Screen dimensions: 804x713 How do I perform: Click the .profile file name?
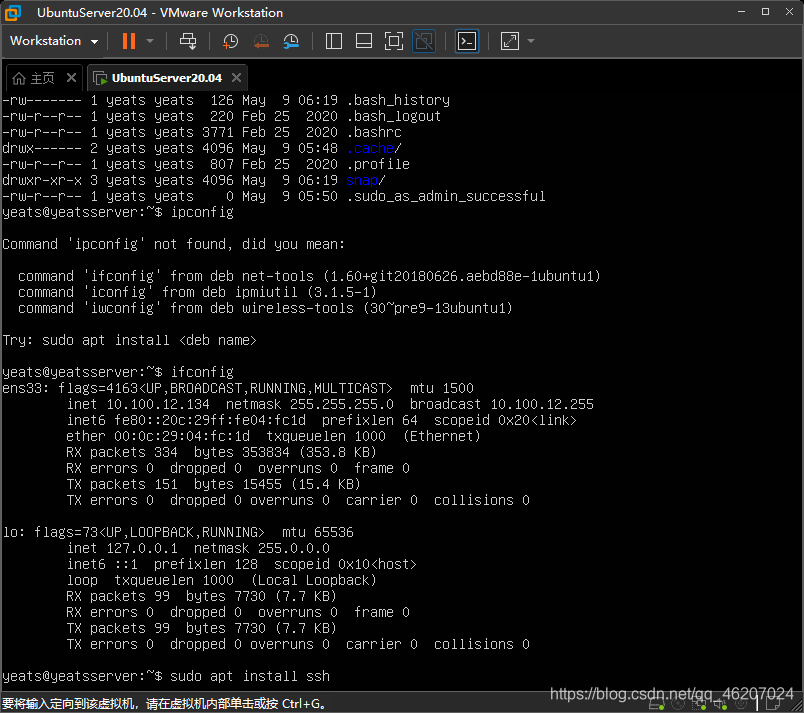378,165
